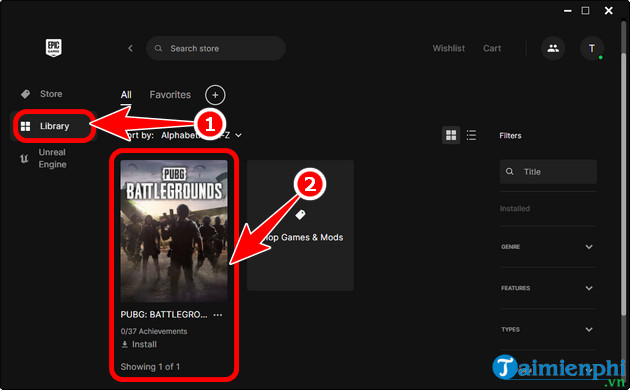The width and height of the screenshot is (630, 390).
Task: Open Unreal Engine section in sidebar
Action: pyautogui.click(x=52, y=158)
